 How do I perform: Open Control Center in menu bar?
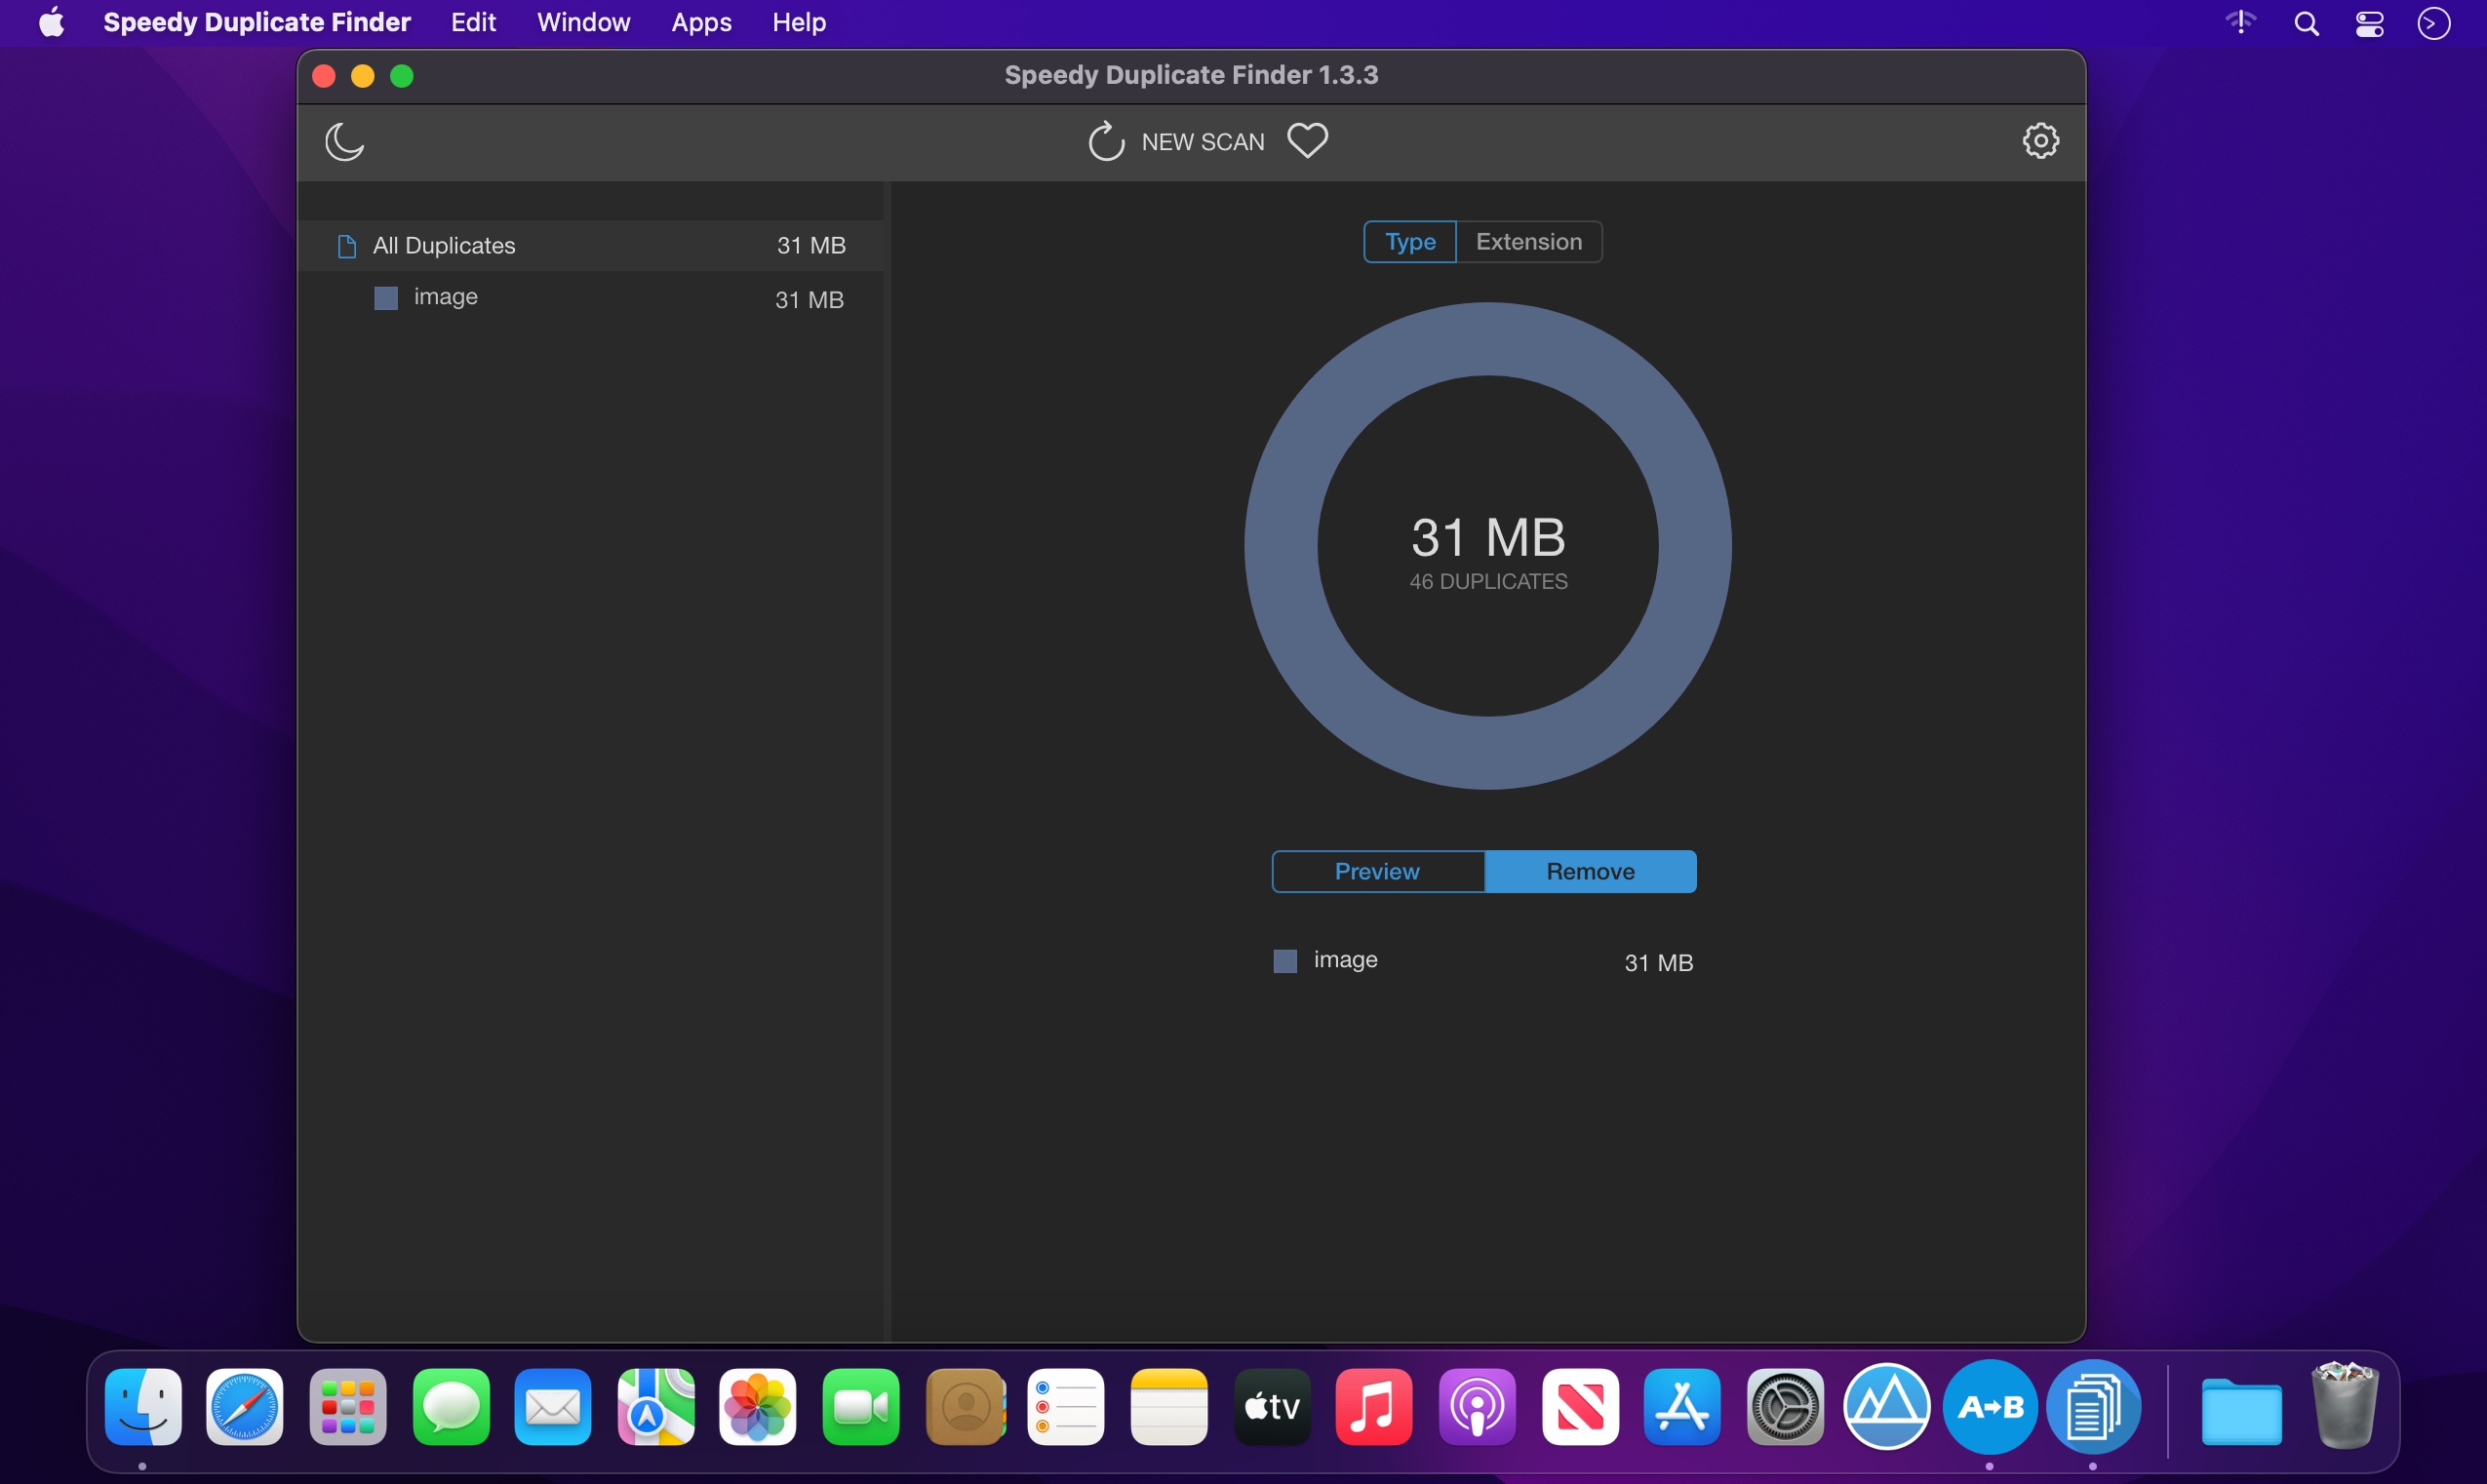point(2369,23)
